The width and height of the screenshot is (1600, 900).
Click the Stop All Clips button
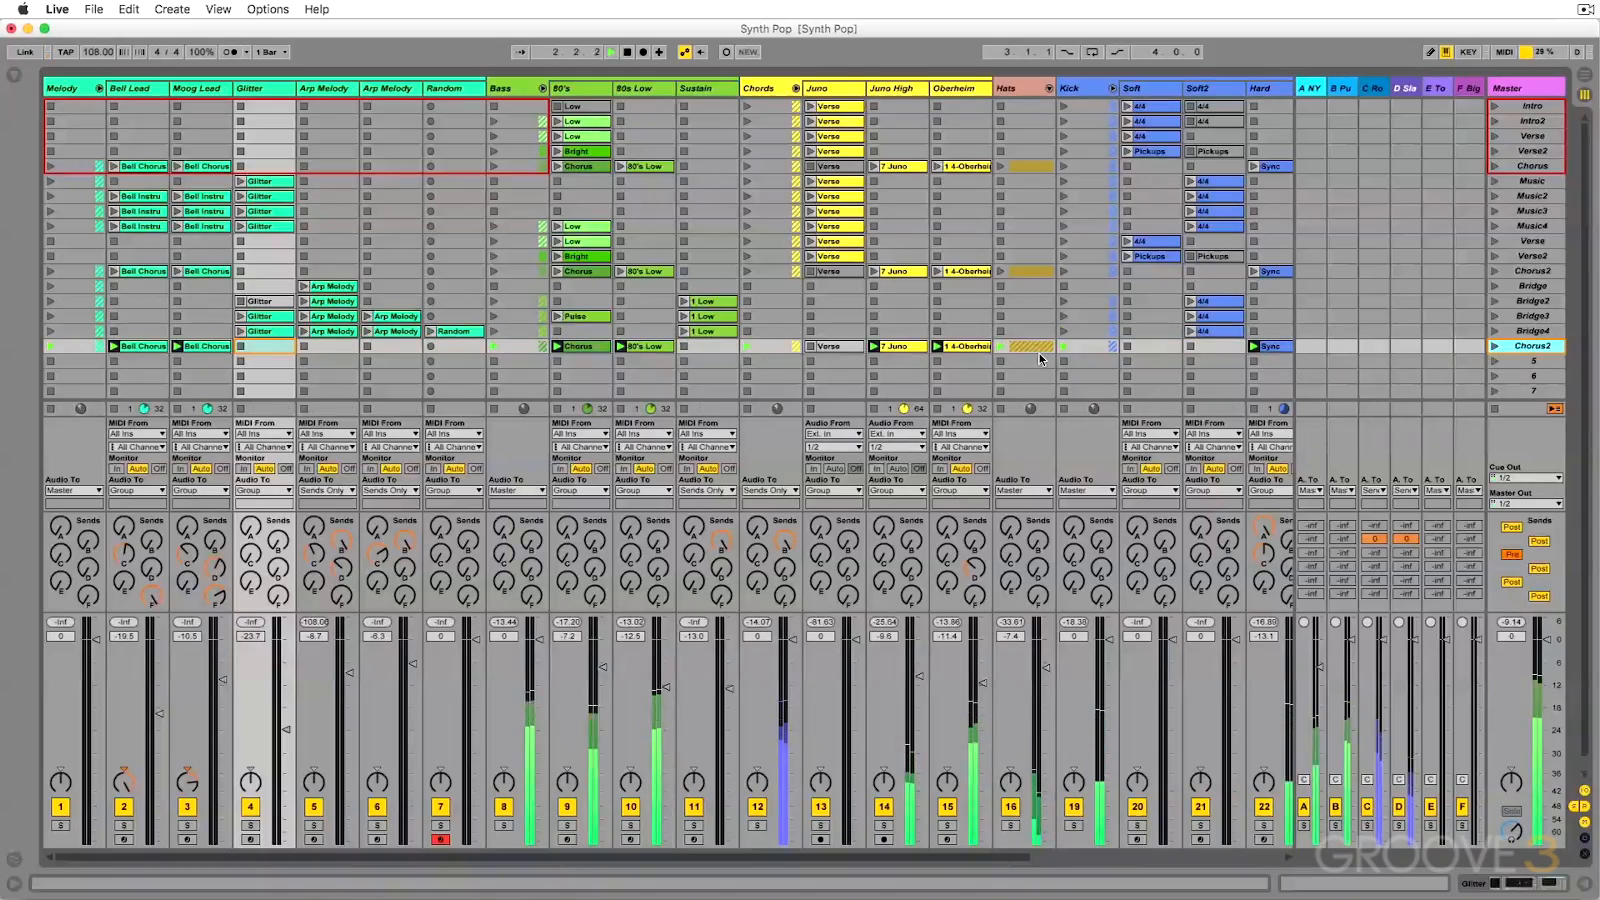tap(1555, 408)
